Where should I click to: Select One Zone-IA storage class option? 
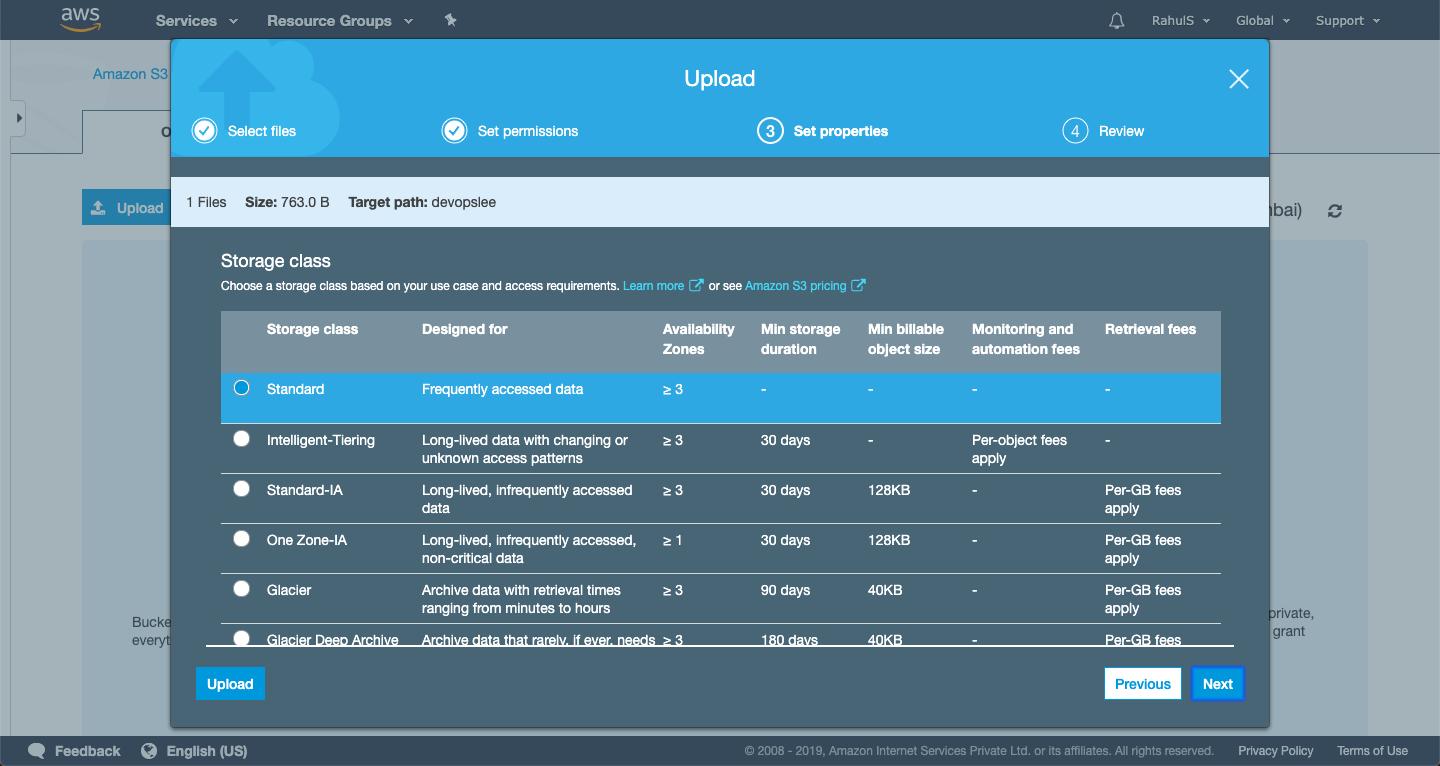pos(241,539)
